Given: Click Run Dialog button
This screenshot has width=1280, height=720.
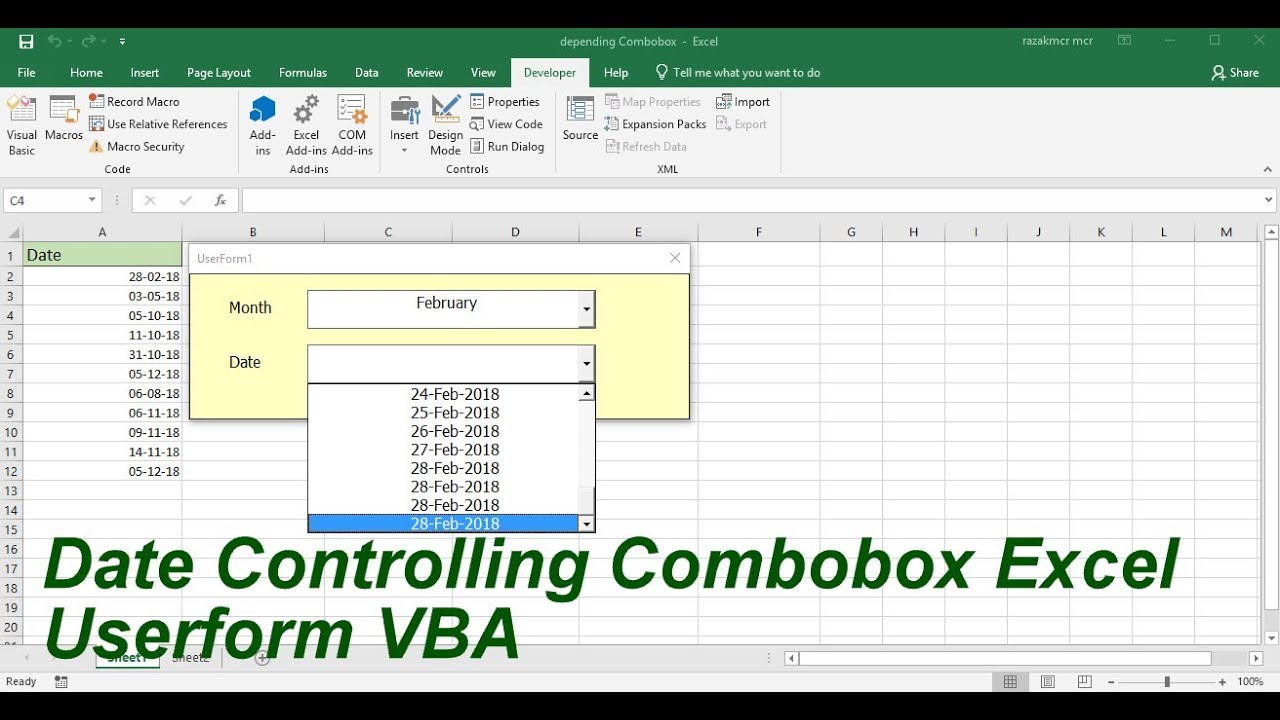Looking at the screenshot, I should pos(507,146).
